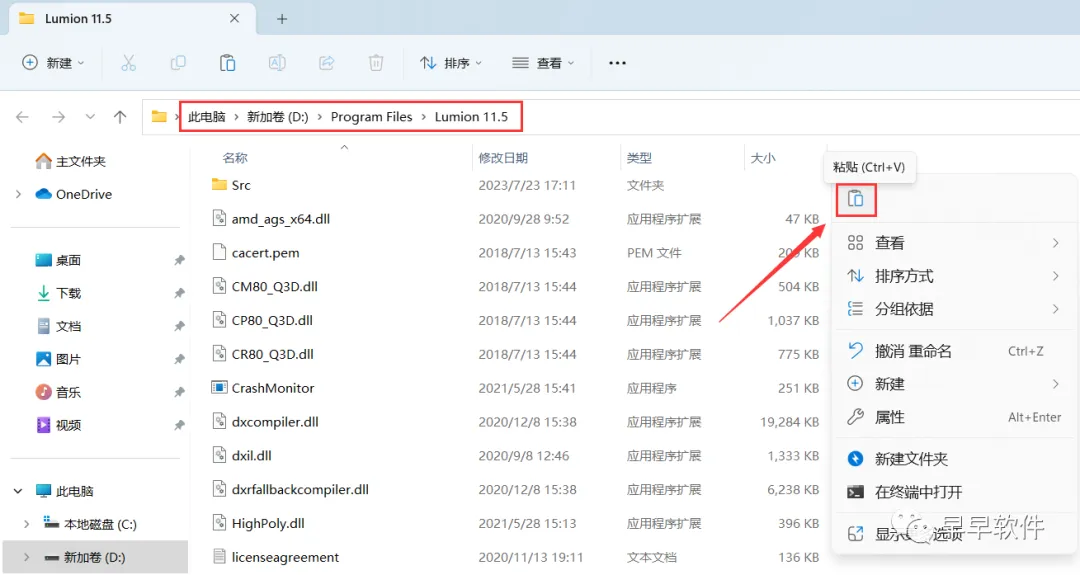Click Program Files in the address breadcrumb
Screen dimensions: 1080x575
click(x=371, y=117)
